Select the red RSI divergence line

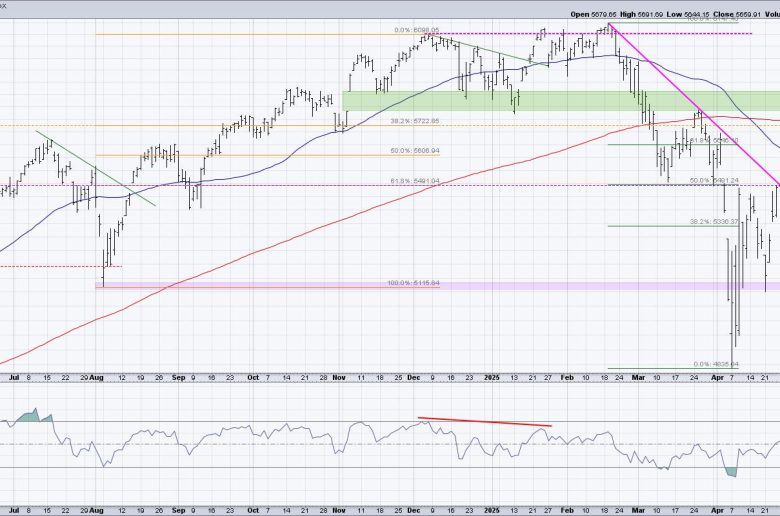pyautogui.click(x=485, y=422)
